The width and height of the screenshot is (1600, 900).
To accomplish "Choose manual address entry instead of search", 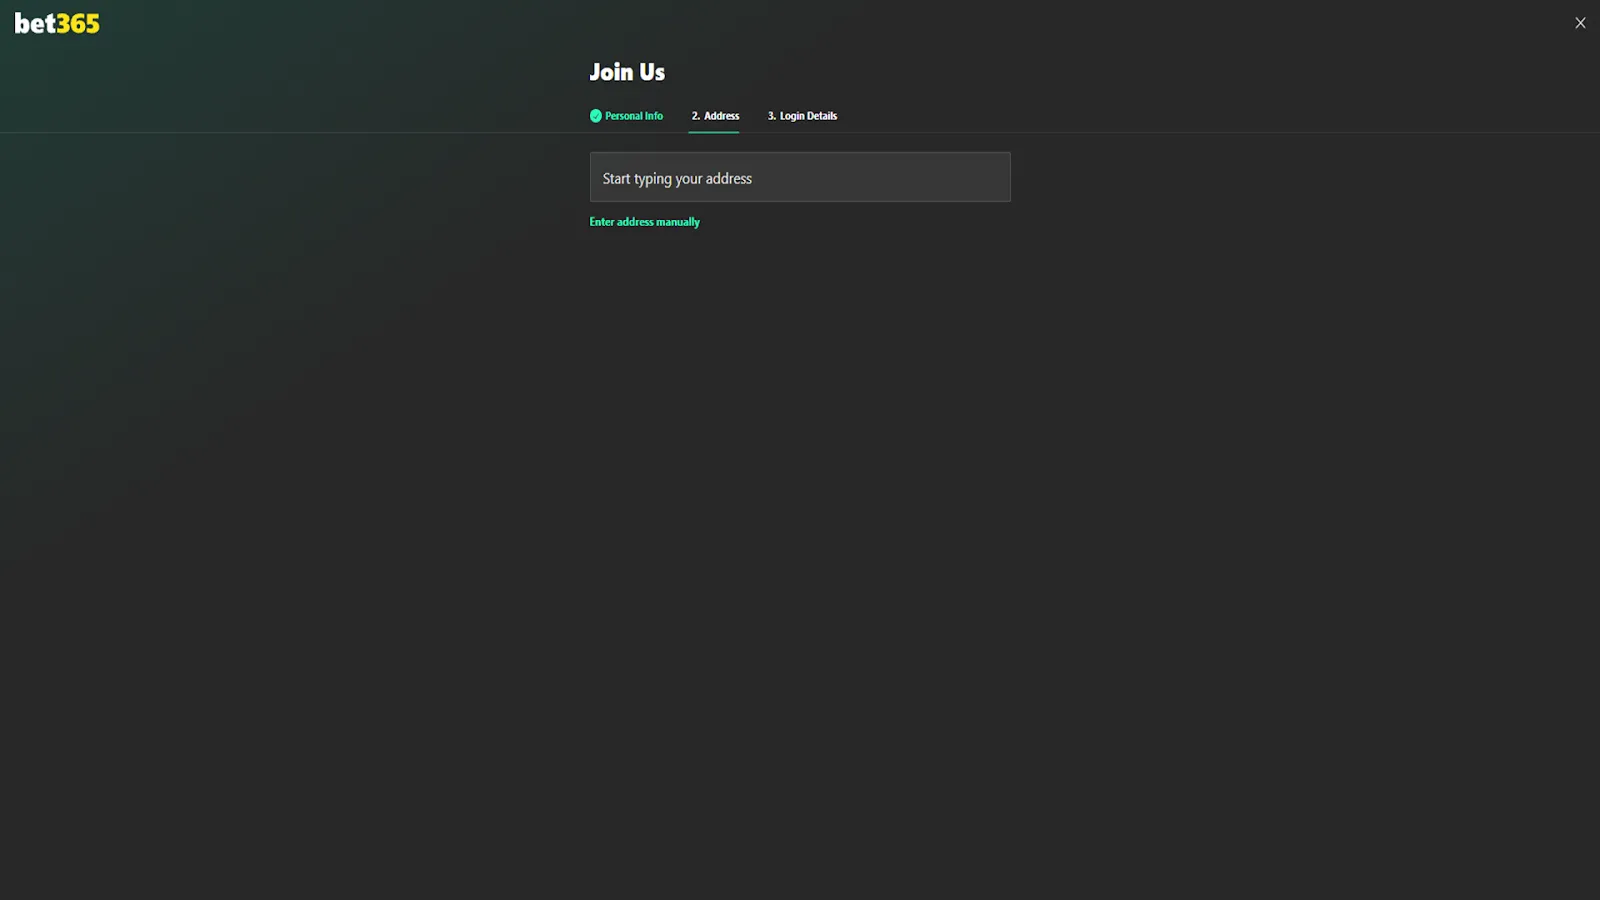I will 644,221.
